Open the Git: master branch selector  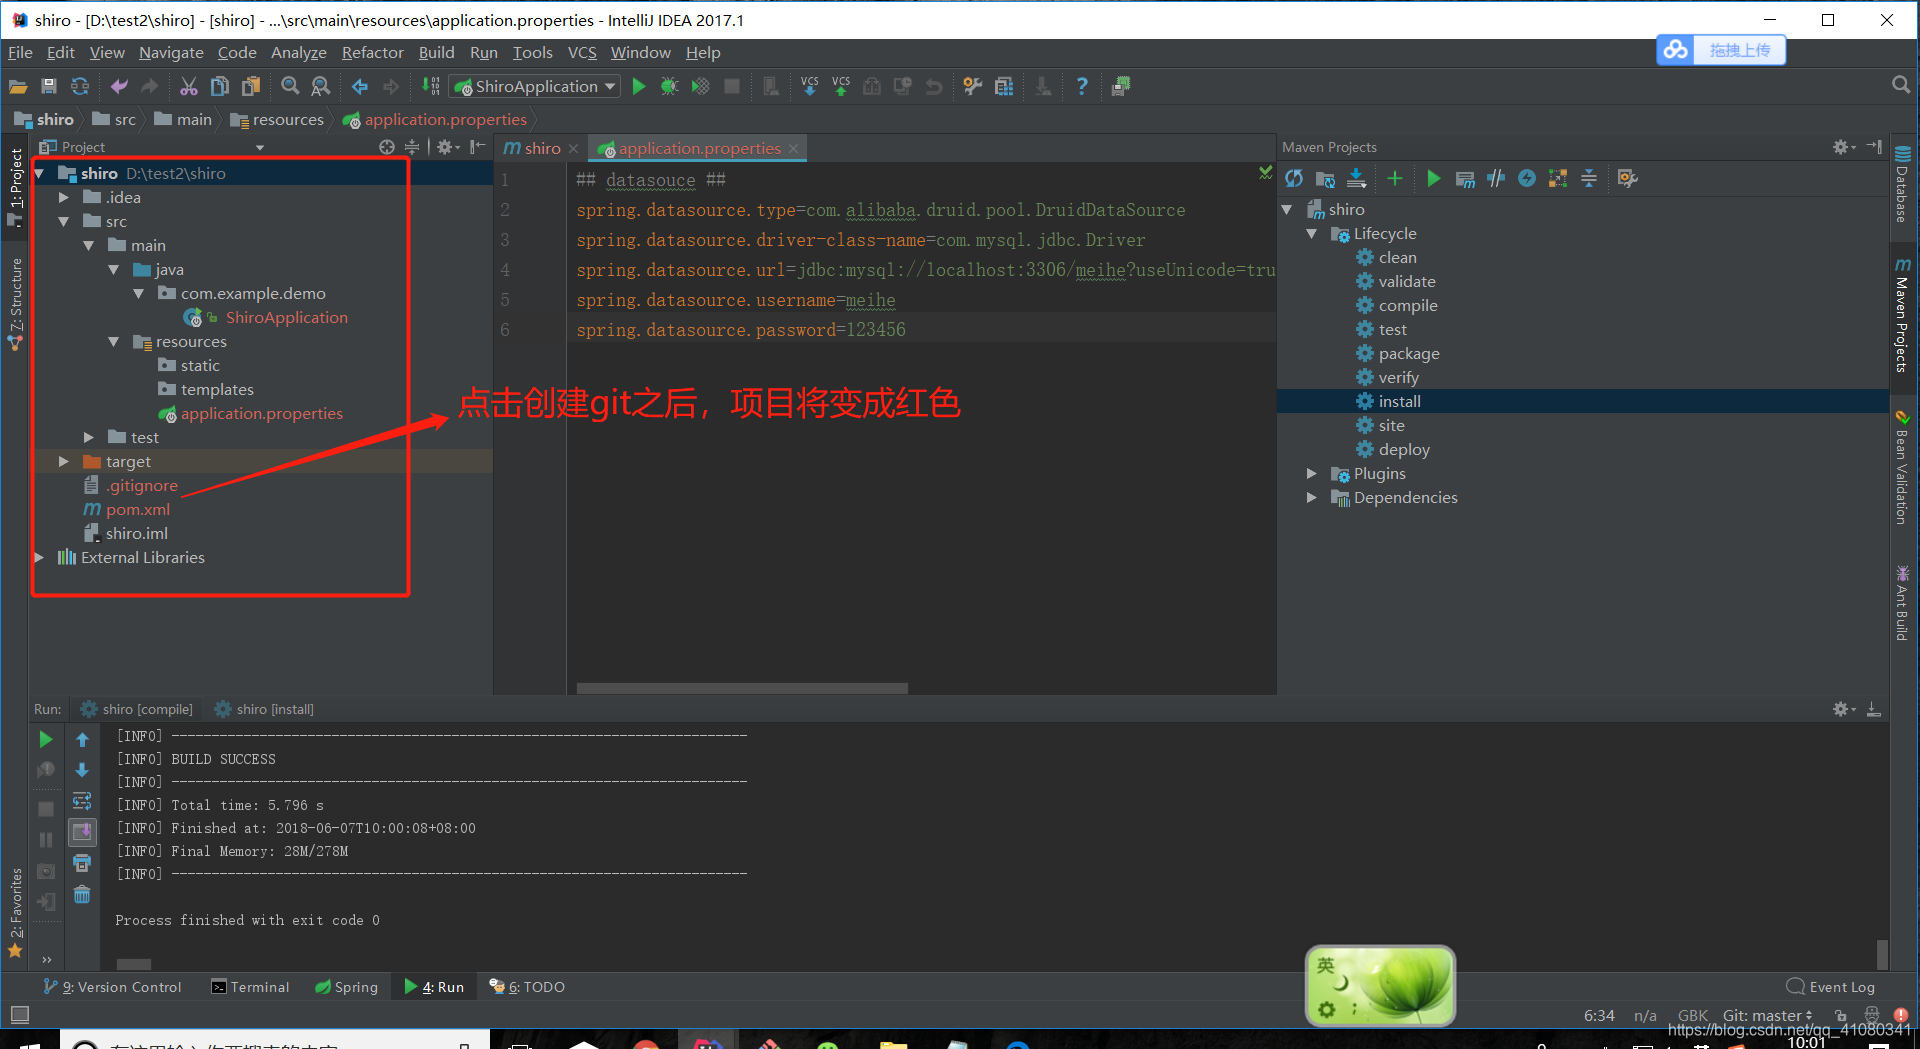[x=1767, y=1015]
